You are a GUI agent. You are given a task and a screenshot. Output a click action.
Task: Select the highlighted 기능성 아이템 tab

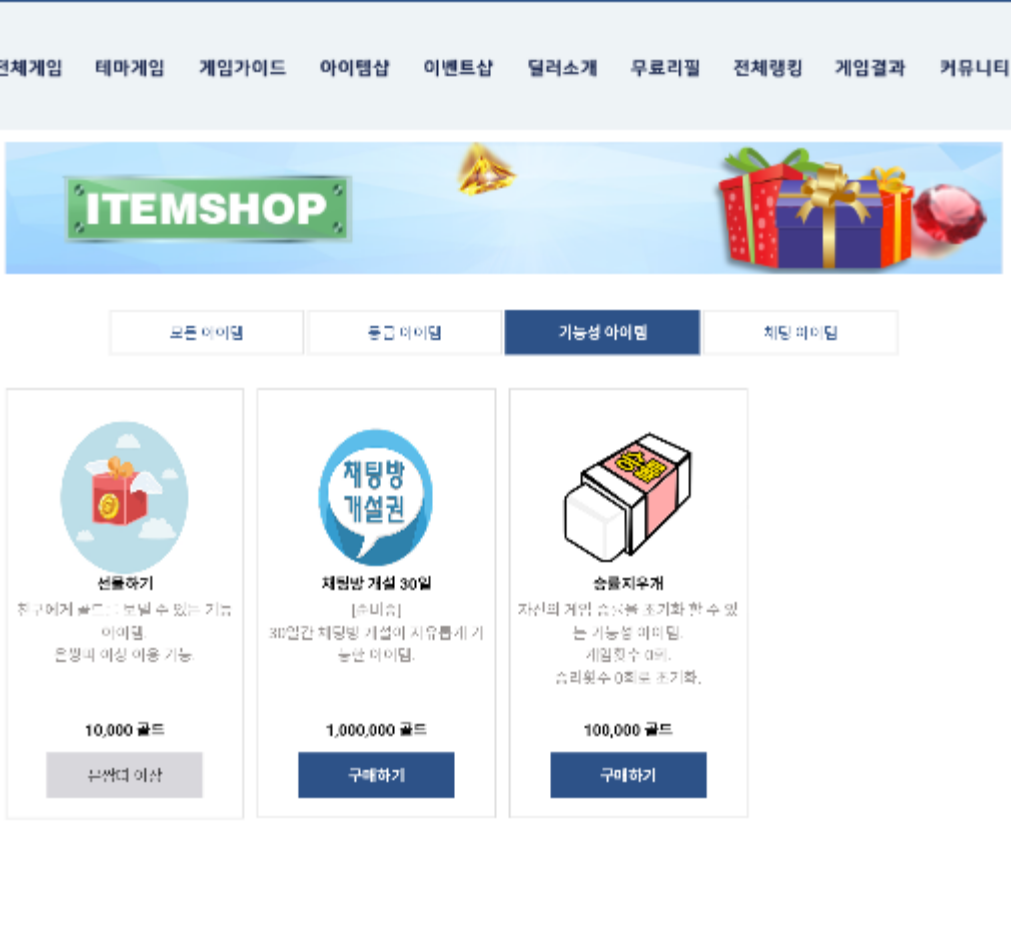tap(602, 333)
